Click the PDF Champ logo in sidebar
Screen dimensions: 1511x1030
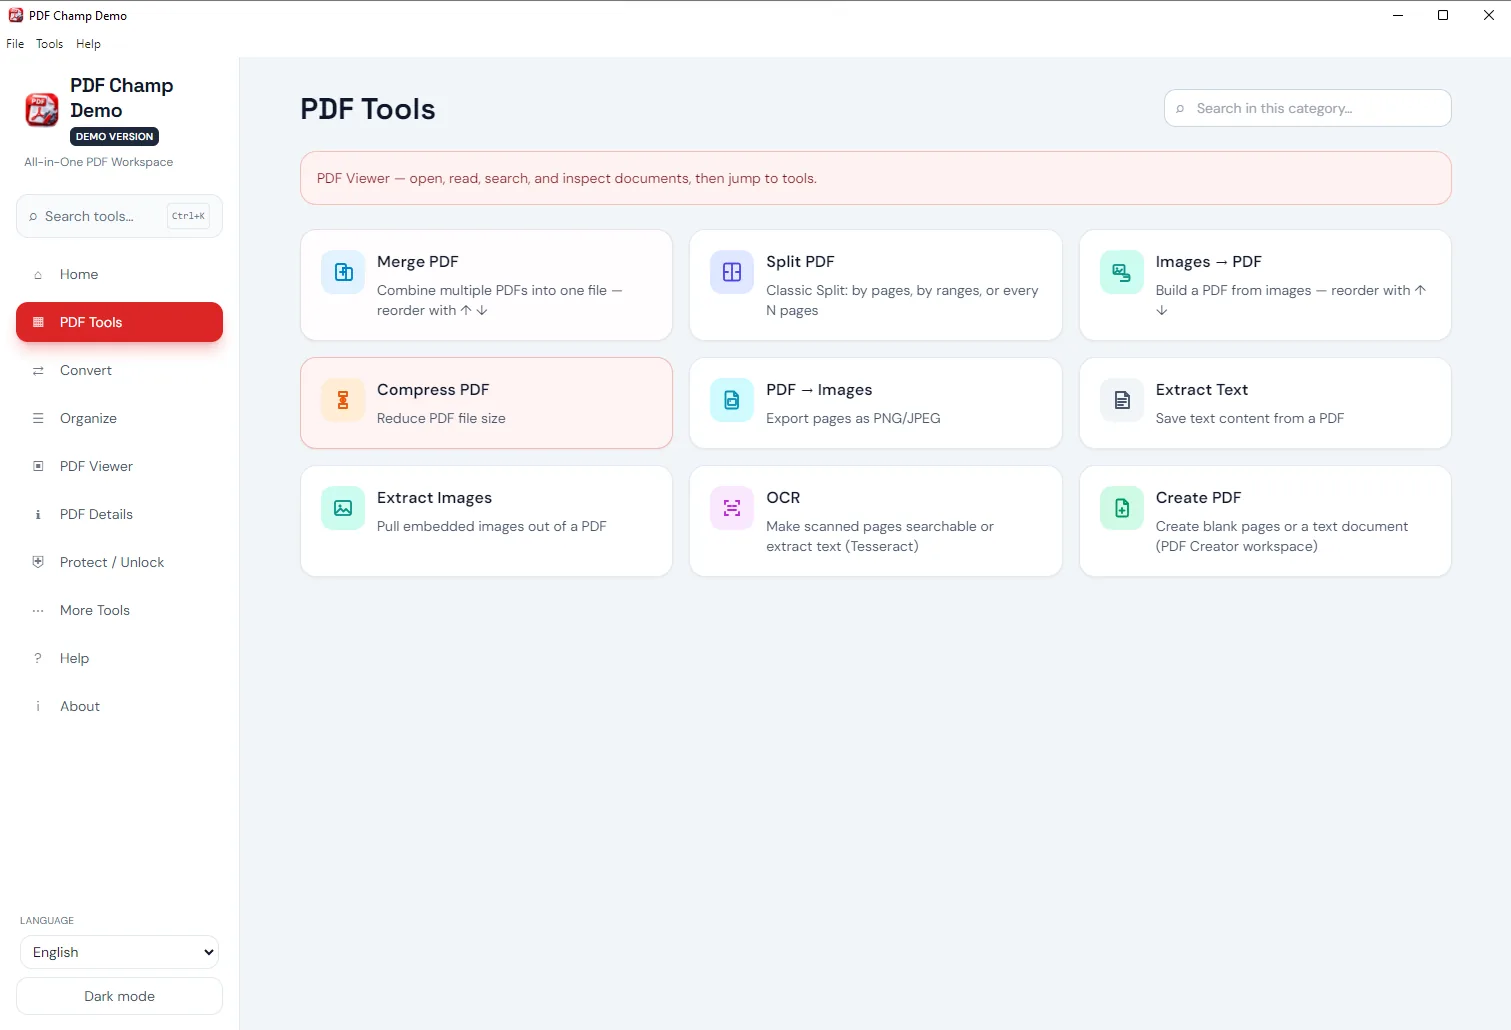coord(42,110)
